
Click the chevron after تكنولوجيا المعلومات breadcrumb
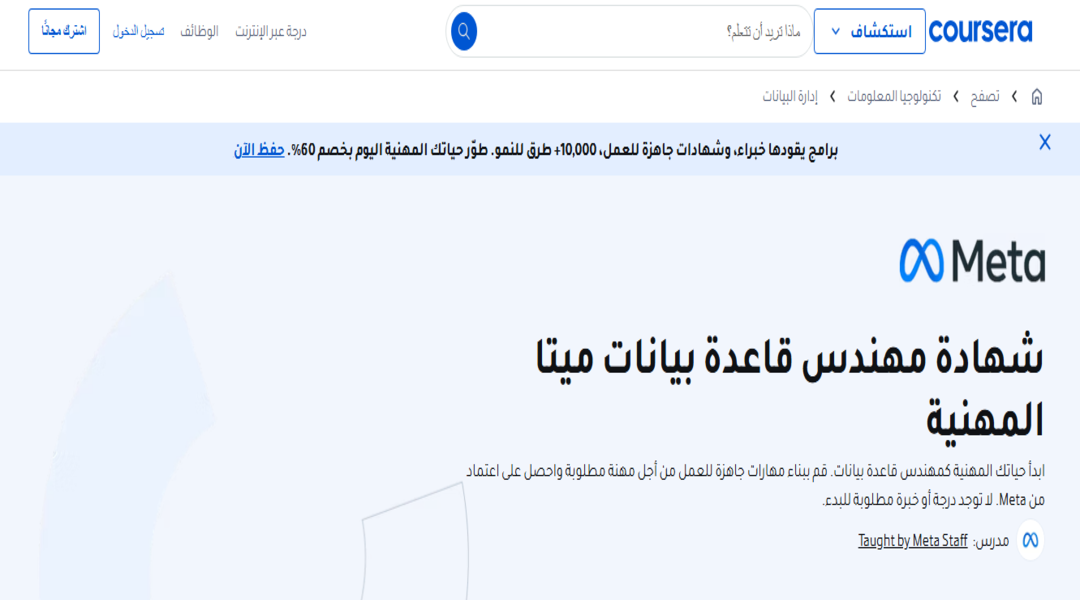click(830, 96)
